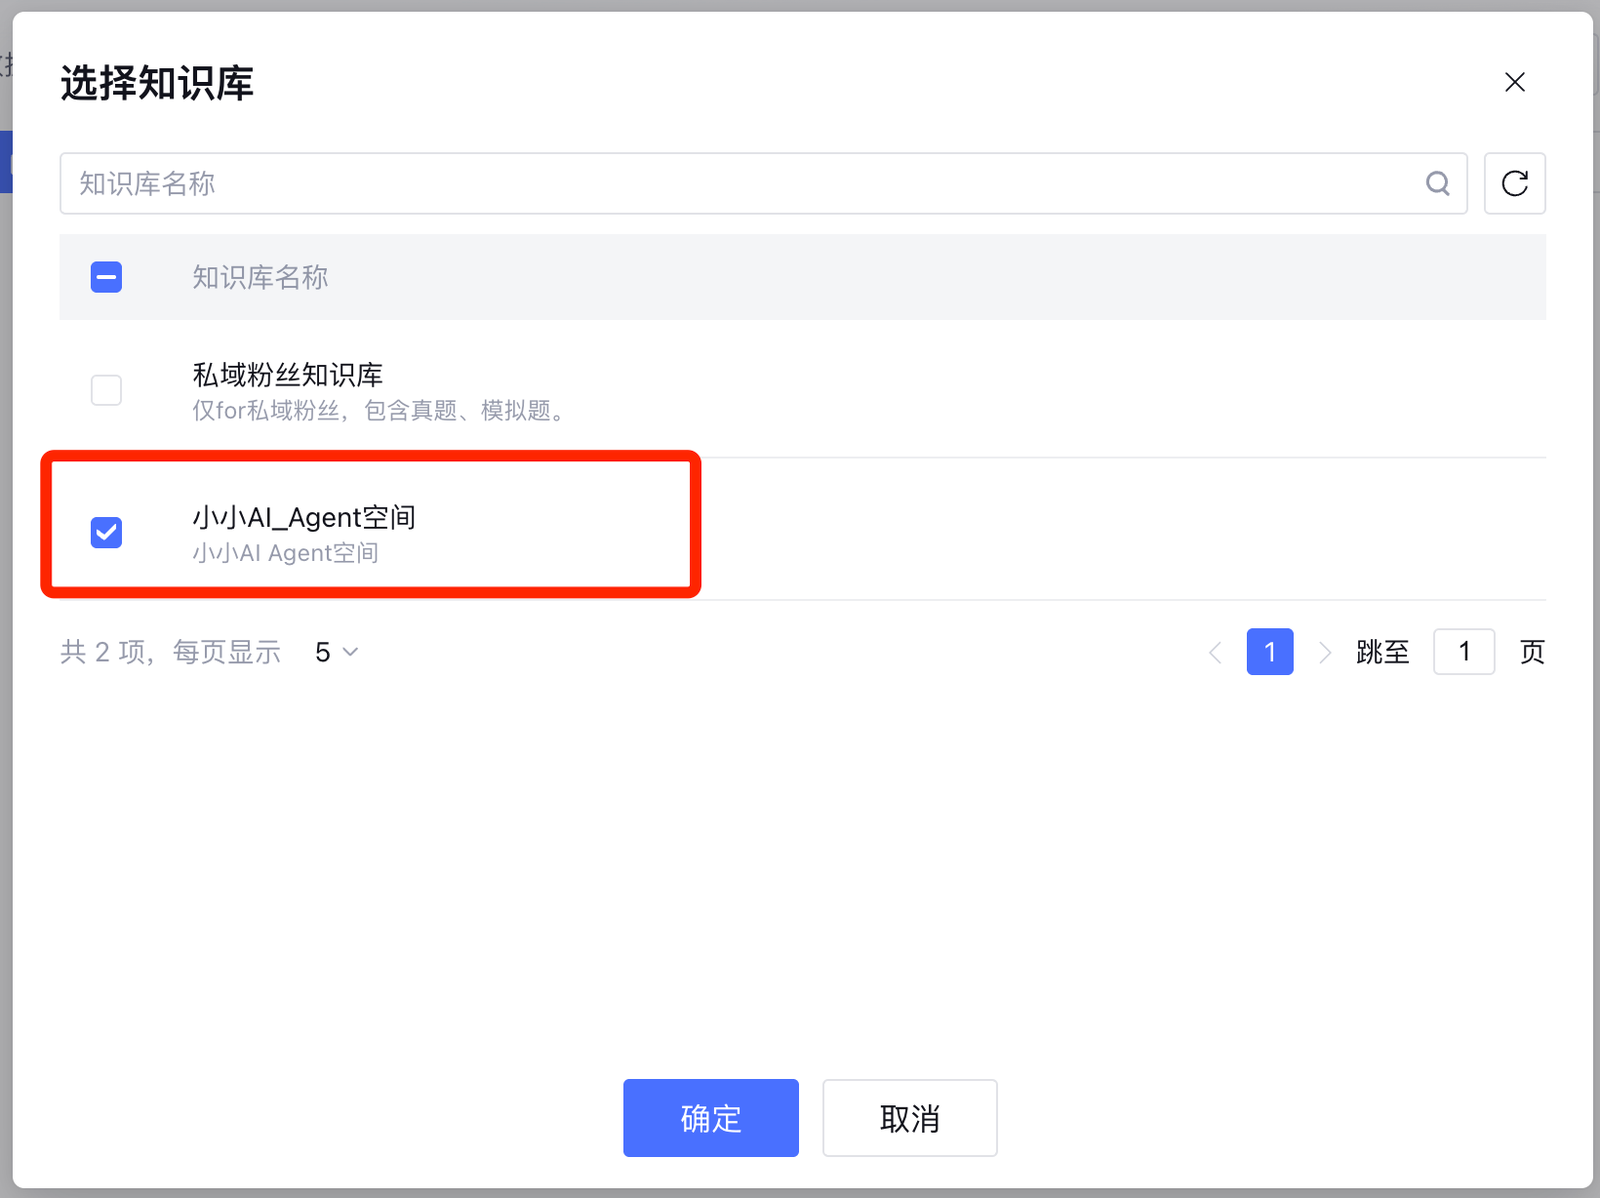
Task: Click the 小小AI_Agent空间 row title
Action: pos(304,517)
